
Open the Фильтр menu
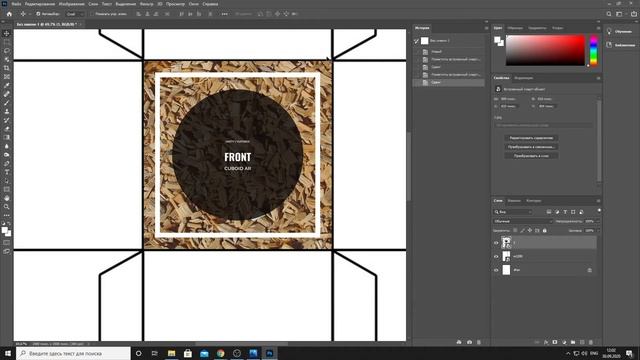(147, 4)
